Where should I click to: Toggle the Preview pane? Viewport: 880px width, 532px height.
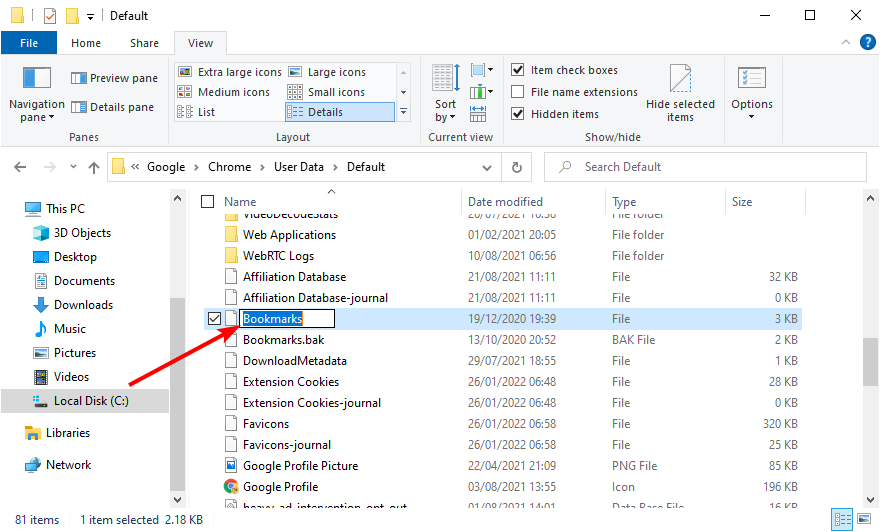click(114, 78)
